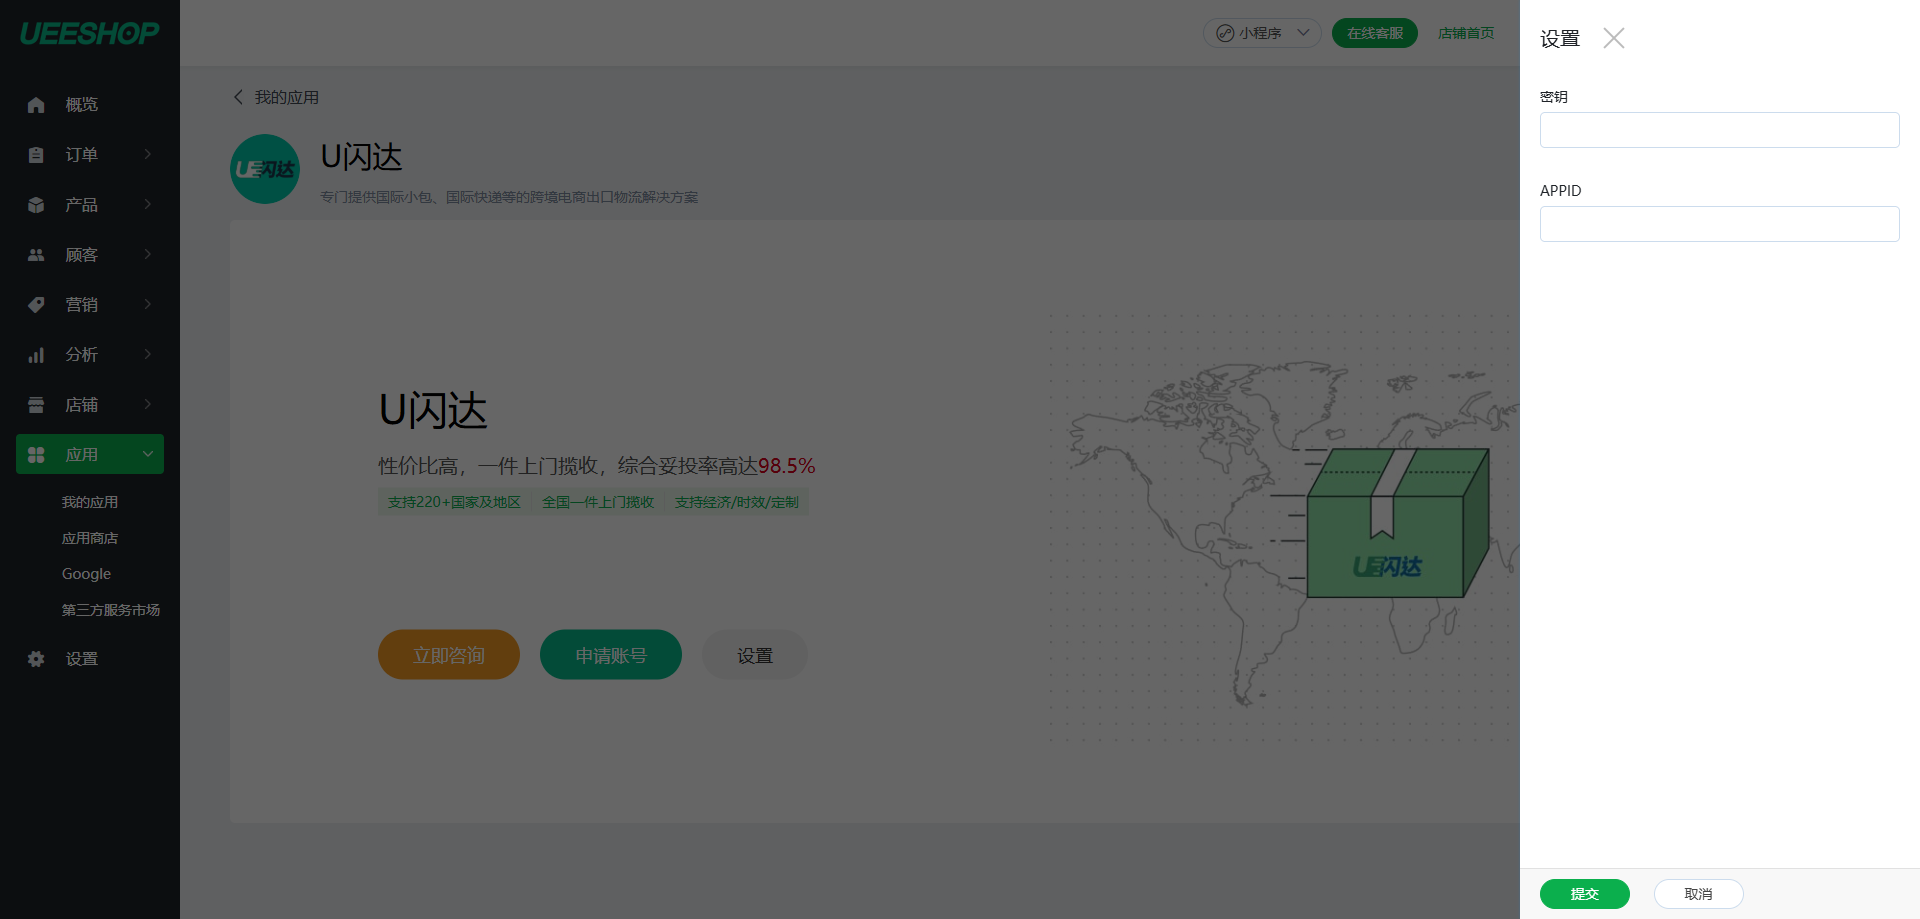Open the 小程序 dropdown
Screen dimensions: 1920x919
click(1262, 33)
